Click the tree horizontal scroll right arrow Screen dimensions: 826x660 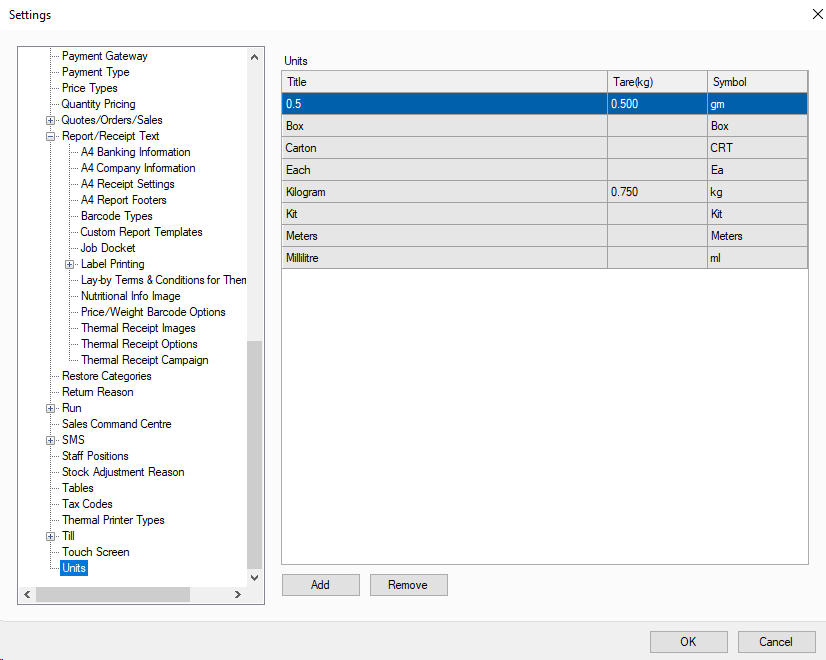(238, 594)
